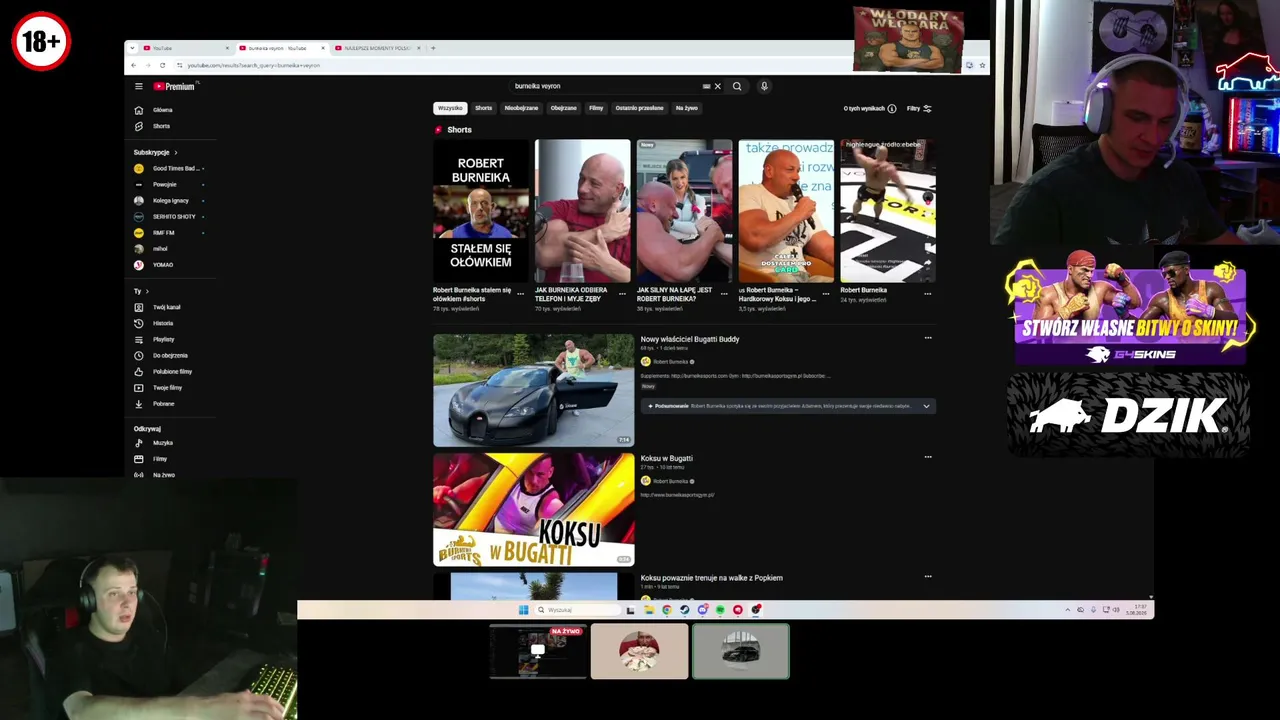This screenshot has height=720, width=1280.
Task: Play the KOKSU W BUGATTI thumbnail
Action: point(533,509)
